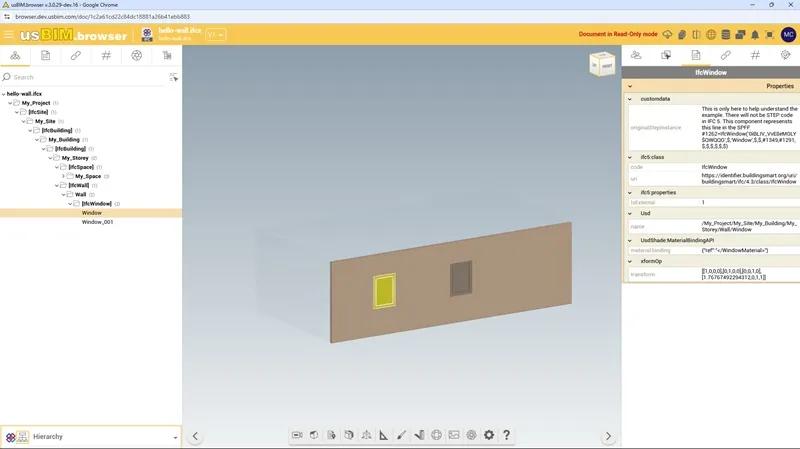
Task: Click the section box tool in bottom toolbar
Action: tap(349, 435)
